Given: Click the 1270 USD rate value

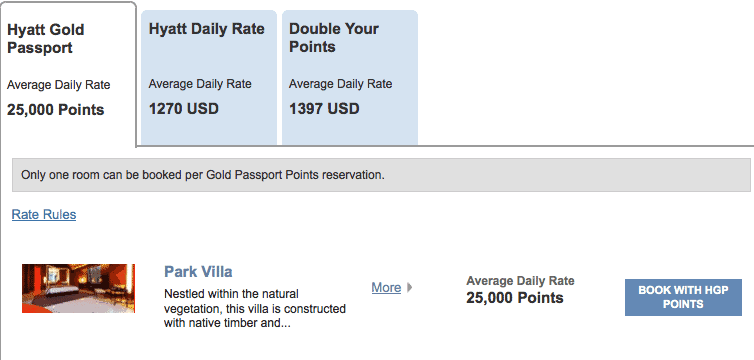Looking at the screenshot, I should coord(184,109).
